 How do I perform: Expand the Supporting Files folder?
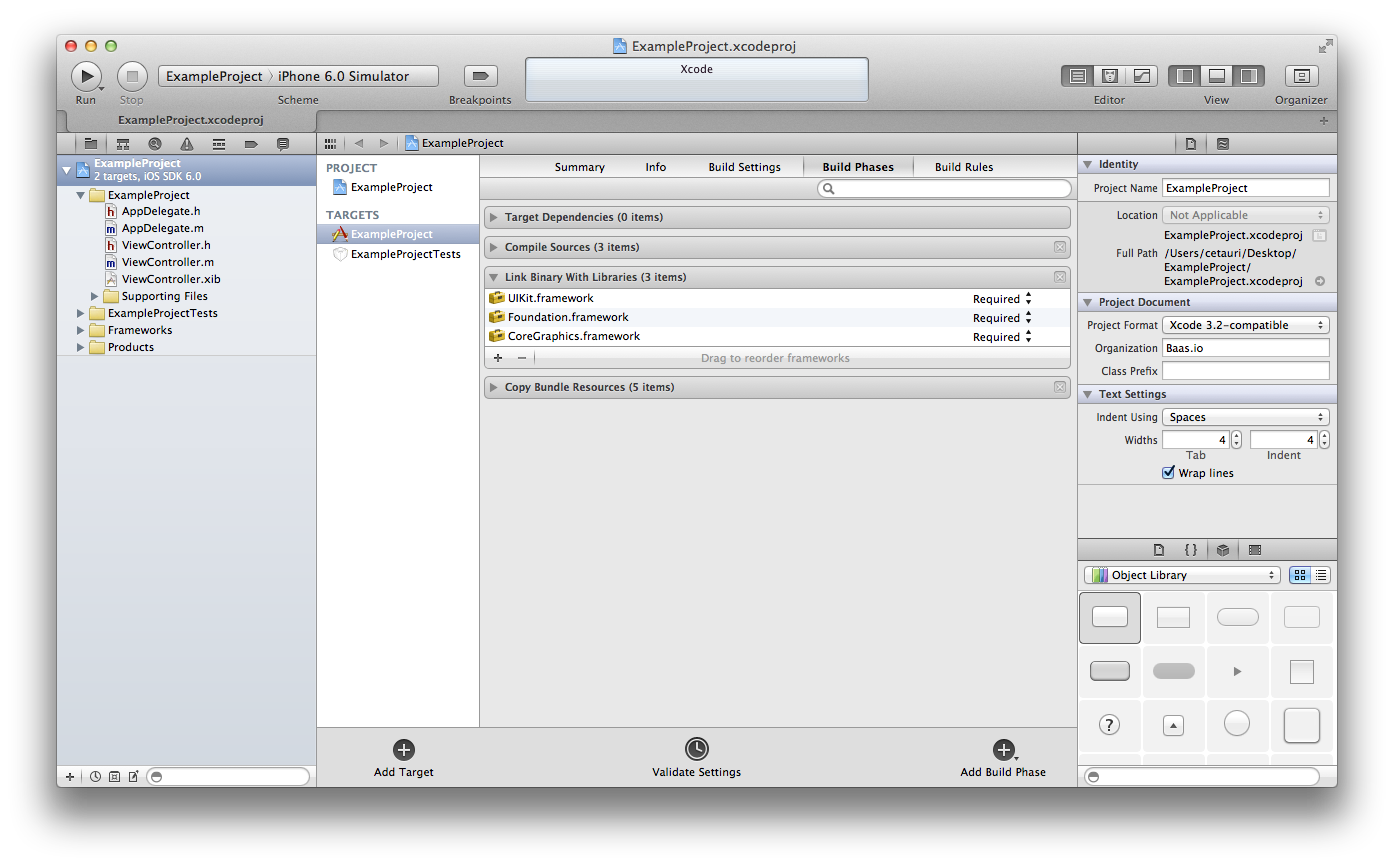tap(95, 296)
